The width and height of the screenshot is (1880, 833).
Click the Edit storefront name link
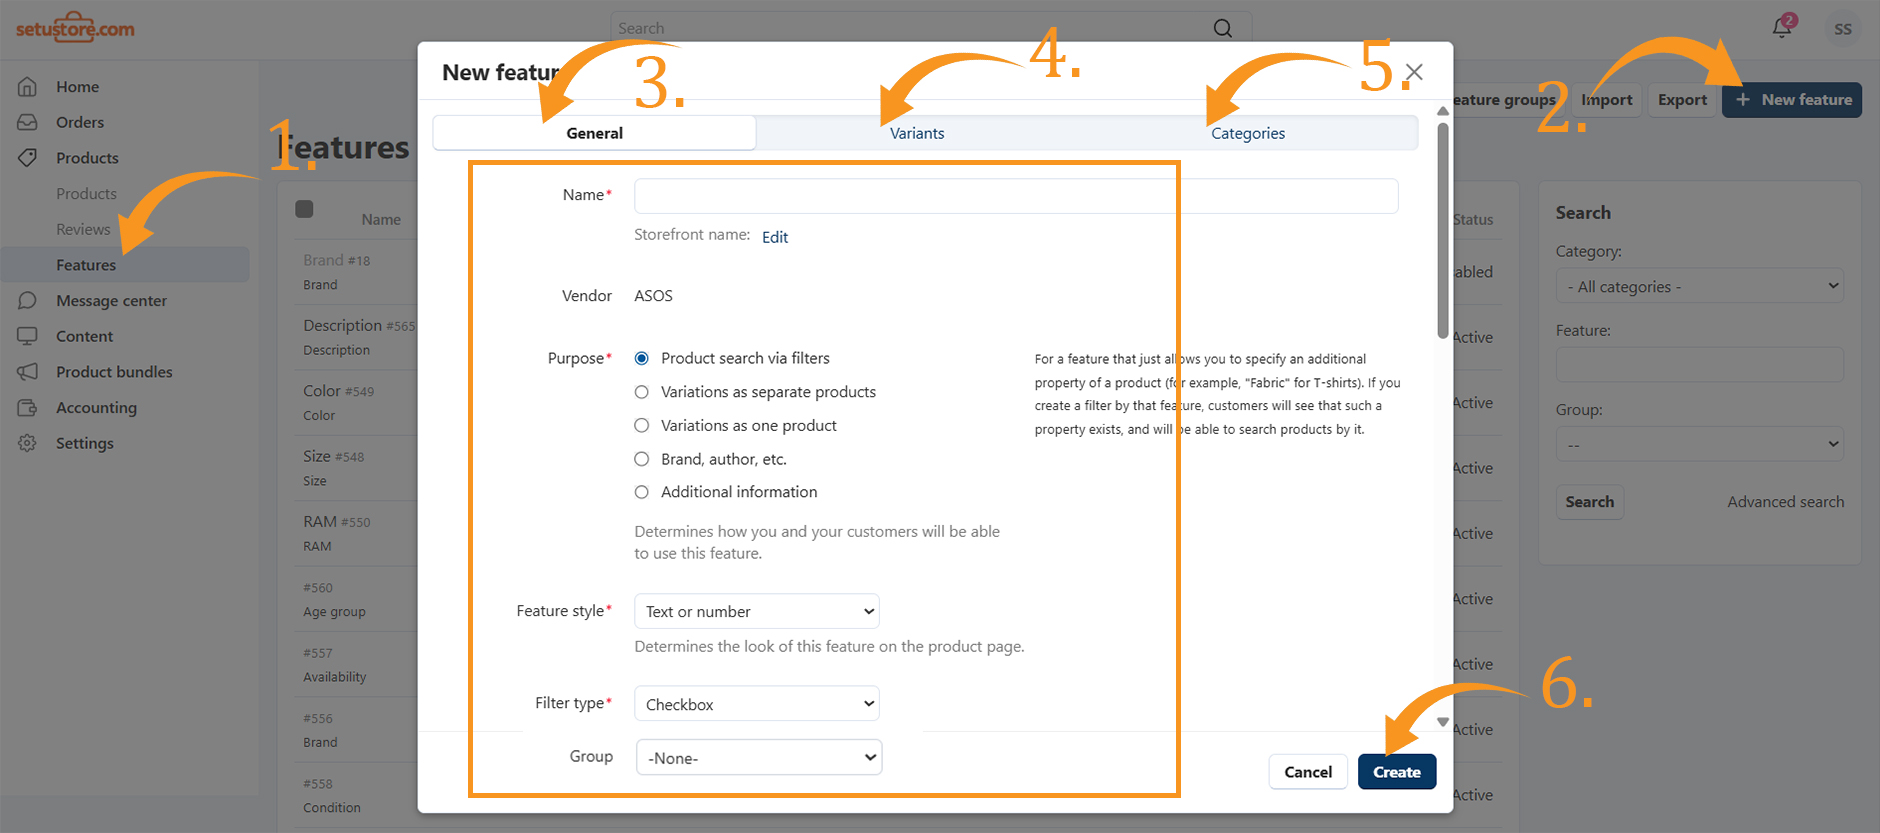click(x=775, y=237)
